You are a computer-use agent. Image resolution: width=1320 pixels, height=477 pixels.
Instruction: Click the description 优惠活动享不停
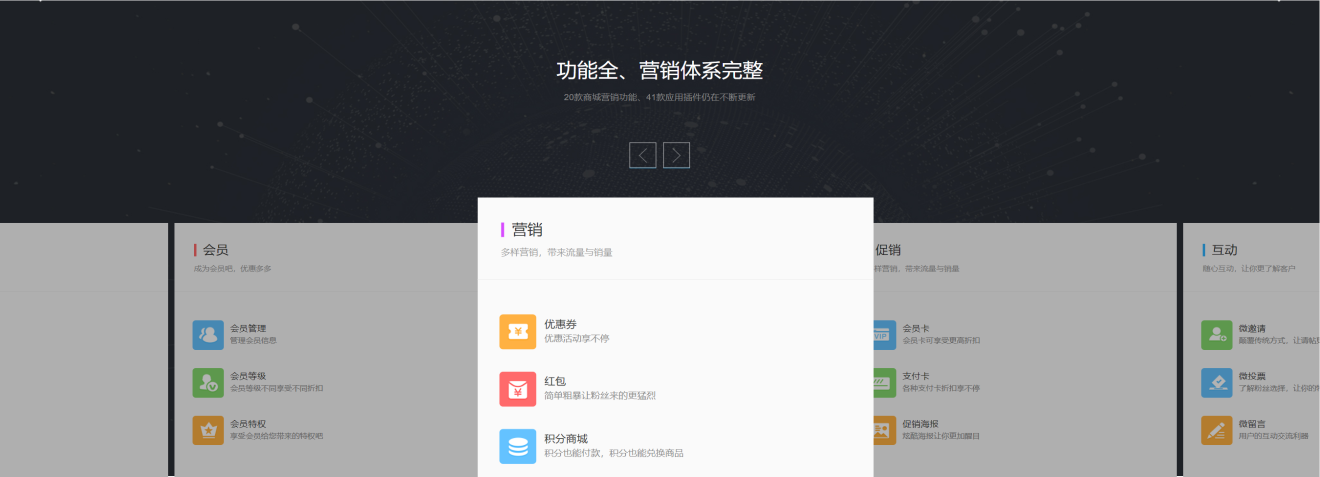(x=577, y=339)
